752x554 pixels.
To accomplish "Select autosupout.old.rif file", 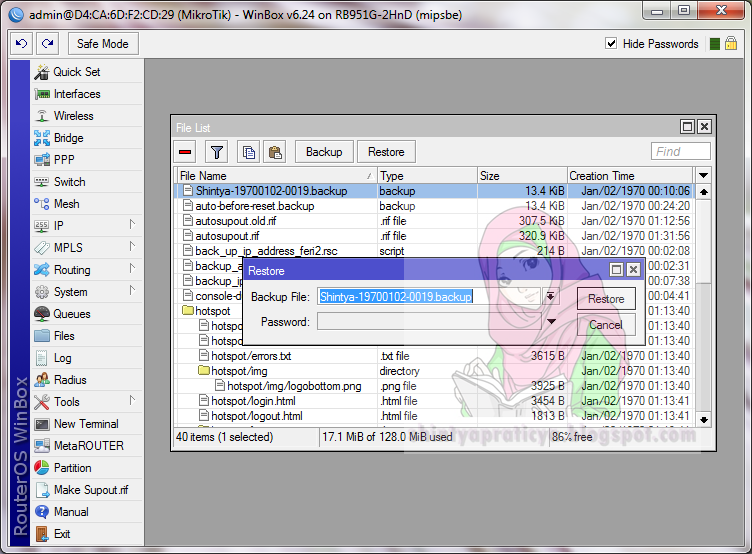I will (434, 221).
